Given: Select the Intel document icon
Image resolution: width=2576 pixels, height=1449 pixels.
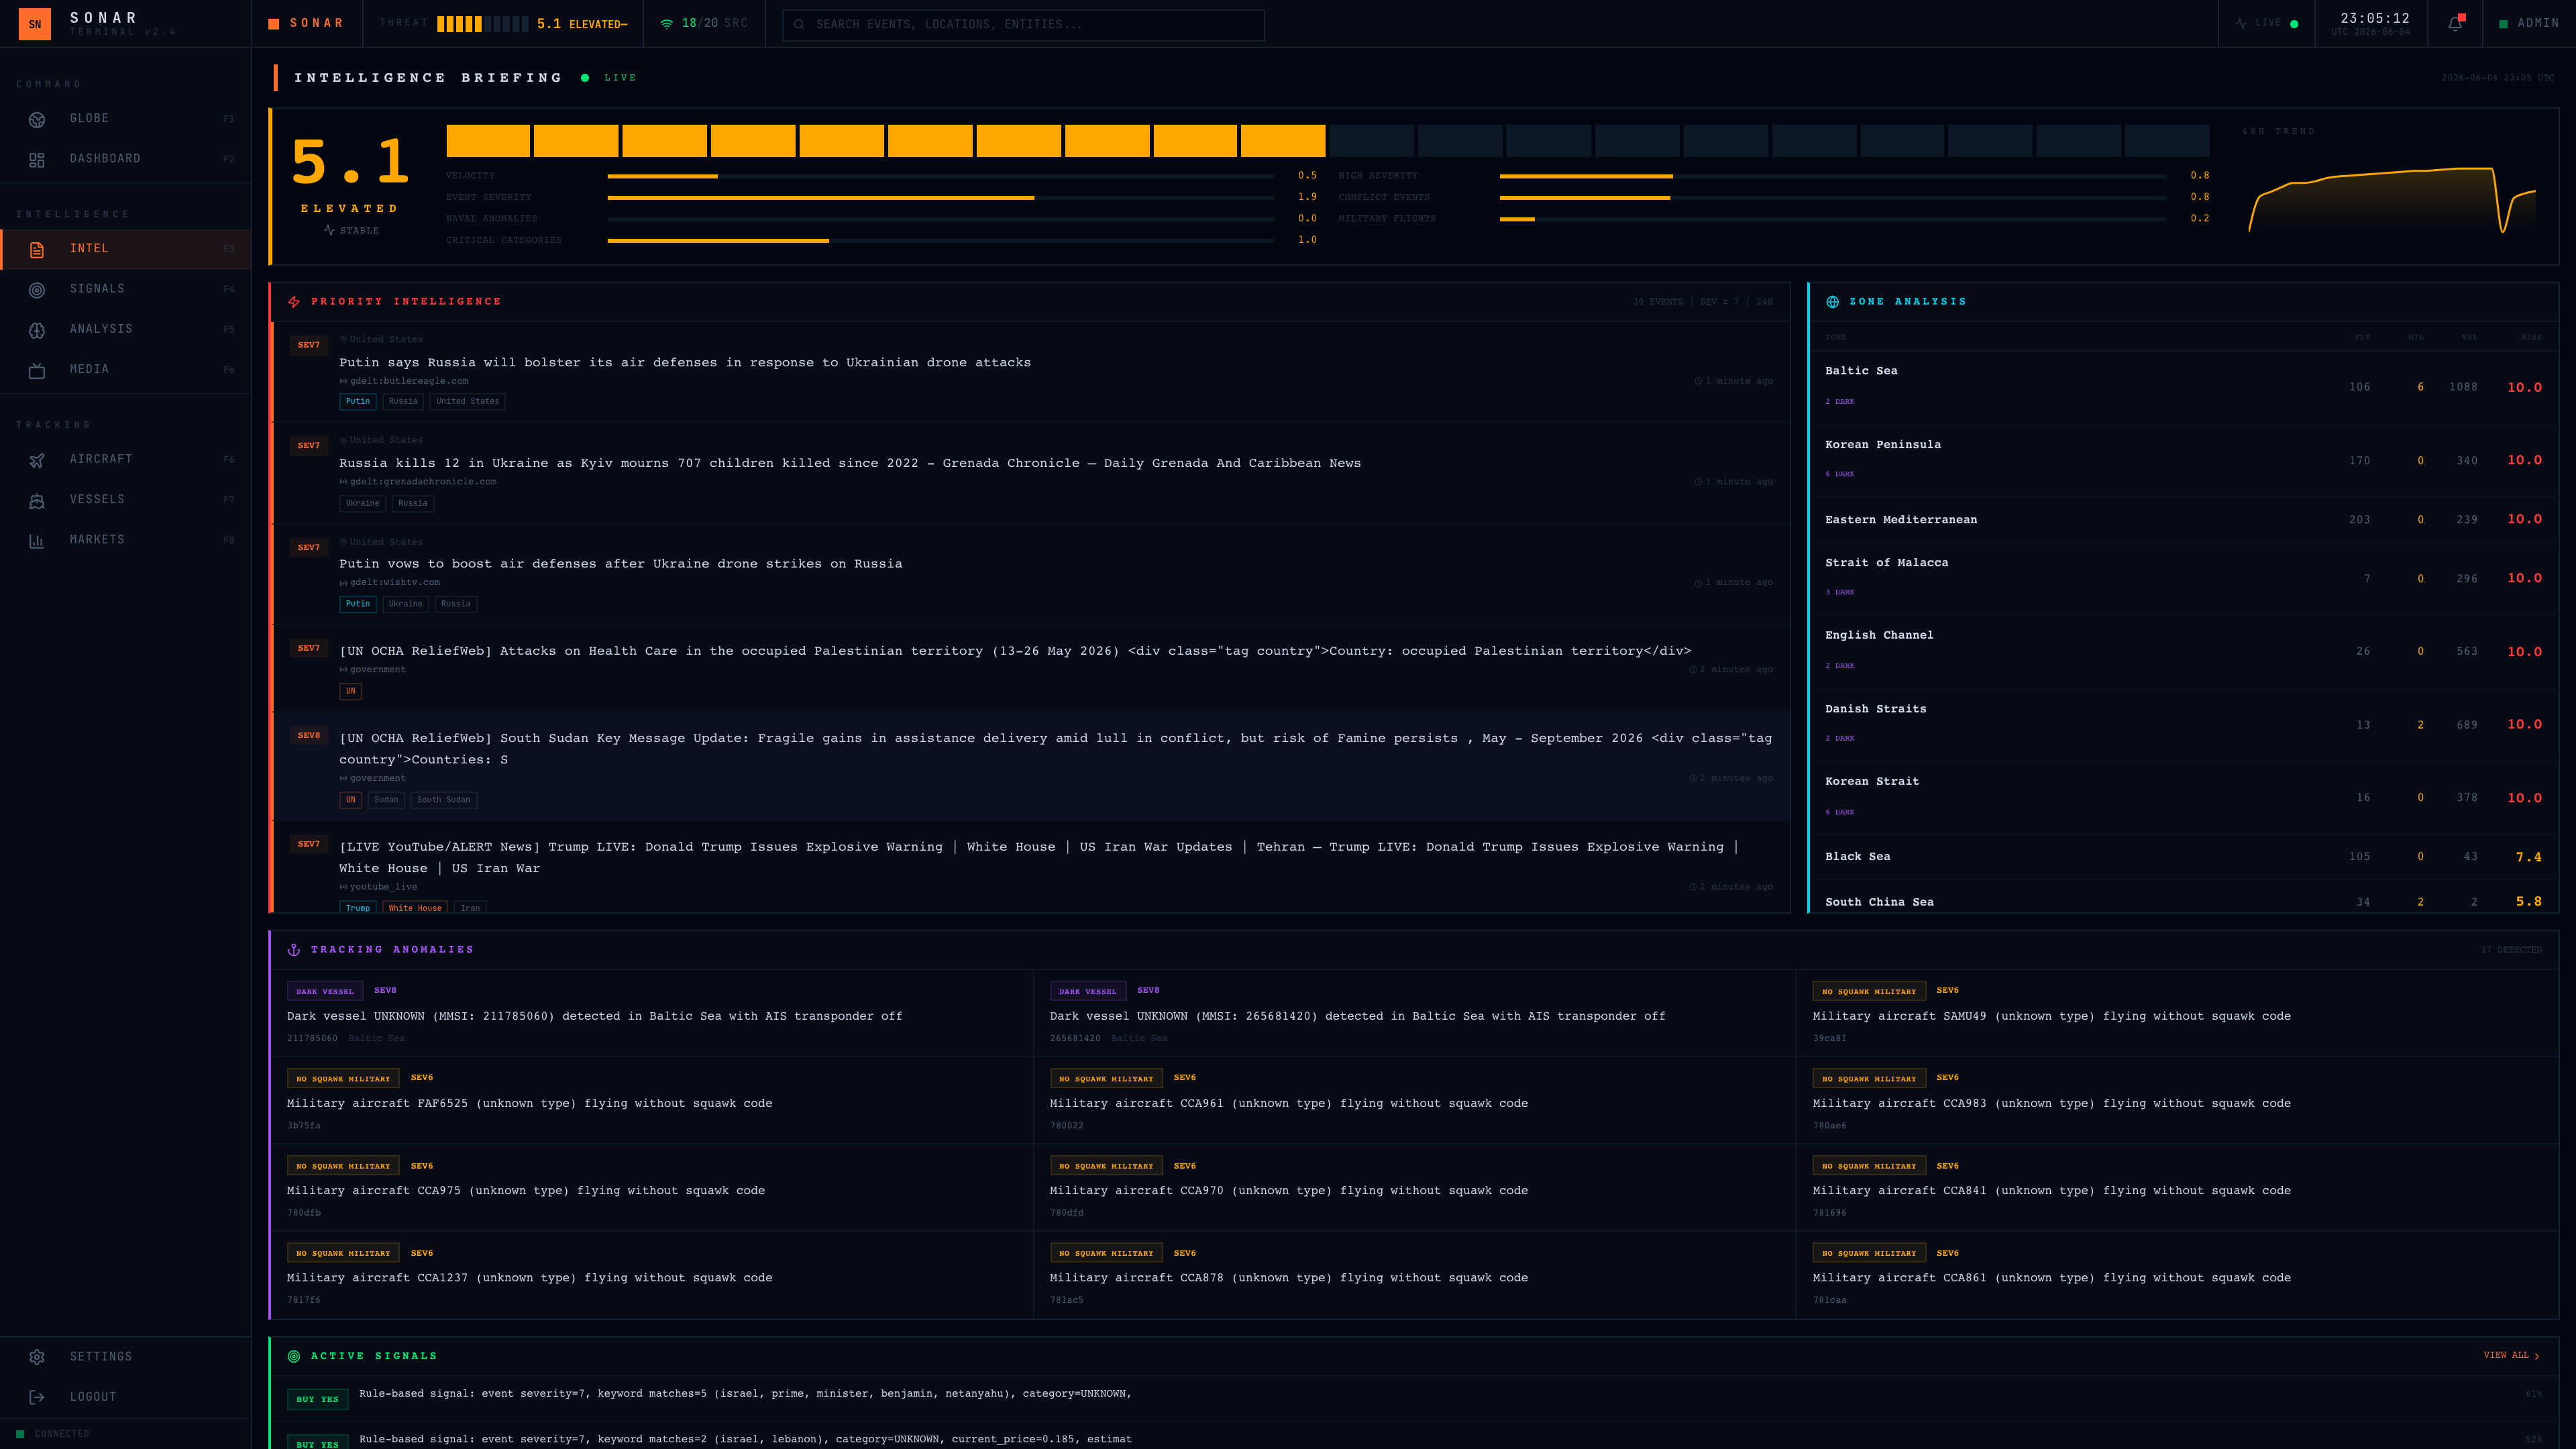Looking at the screenshot, I should [37, 249].
